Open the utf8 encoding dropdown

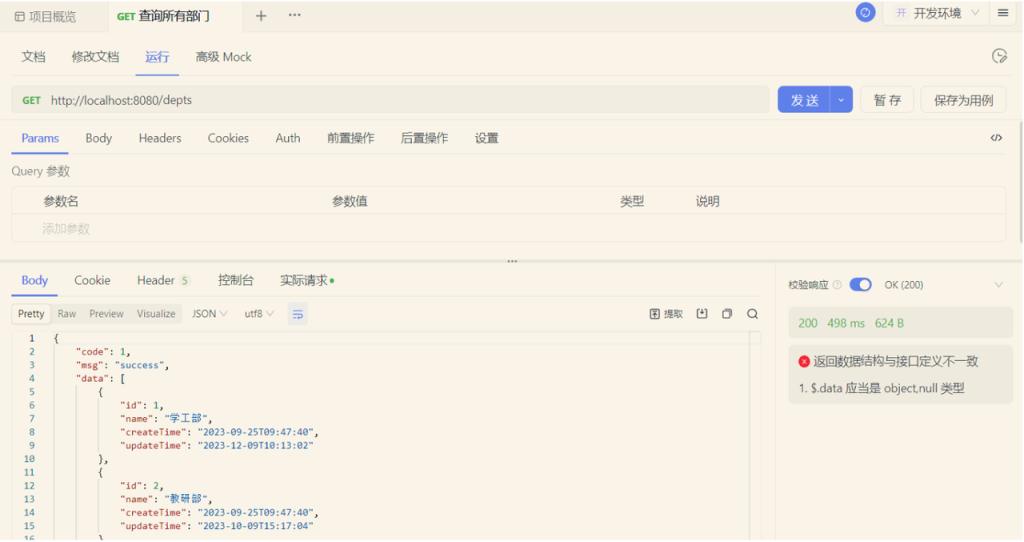(x=259, y=314)
